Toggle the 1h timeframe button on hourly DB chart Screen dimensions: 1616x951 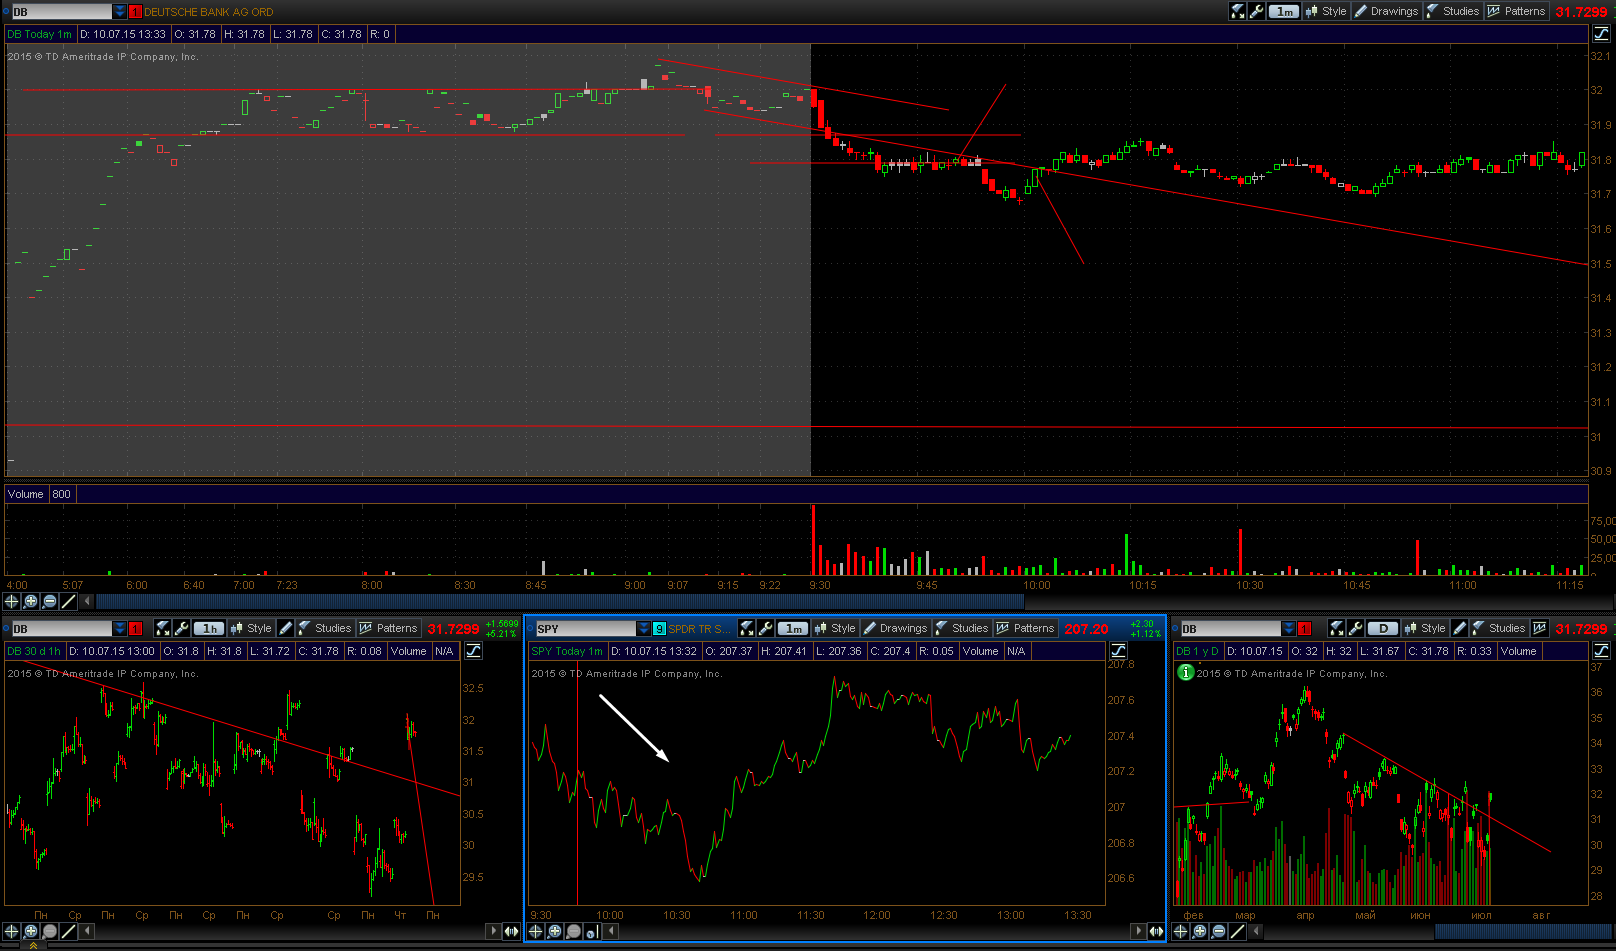click(209, 628)
